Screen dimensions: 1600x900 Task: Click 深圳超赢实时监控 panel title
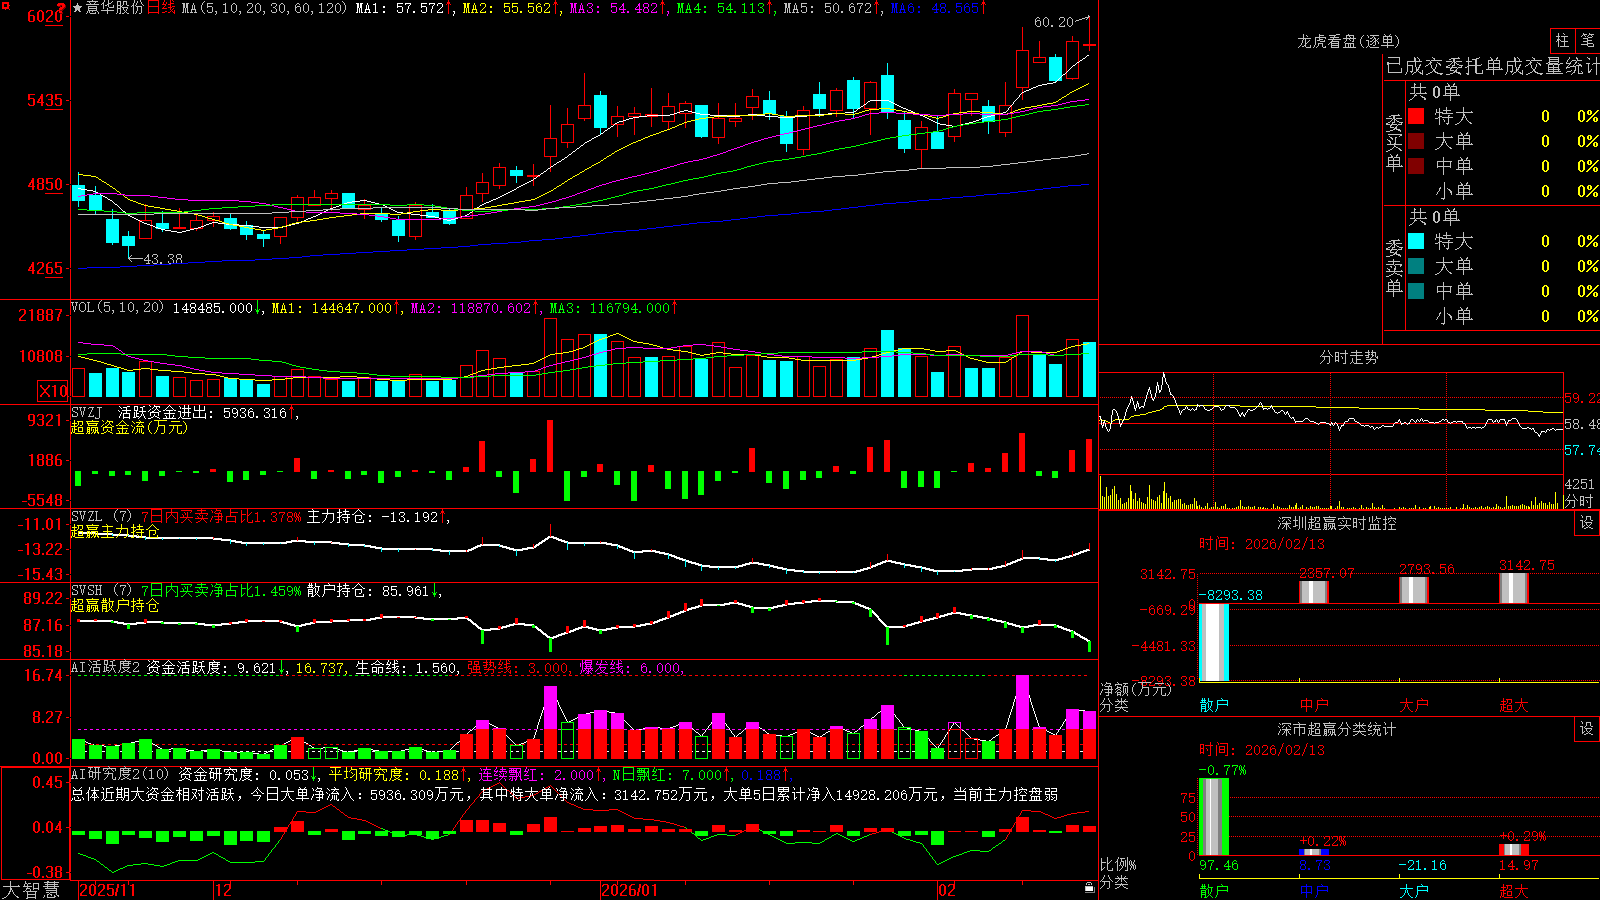tap(1337, 523)
